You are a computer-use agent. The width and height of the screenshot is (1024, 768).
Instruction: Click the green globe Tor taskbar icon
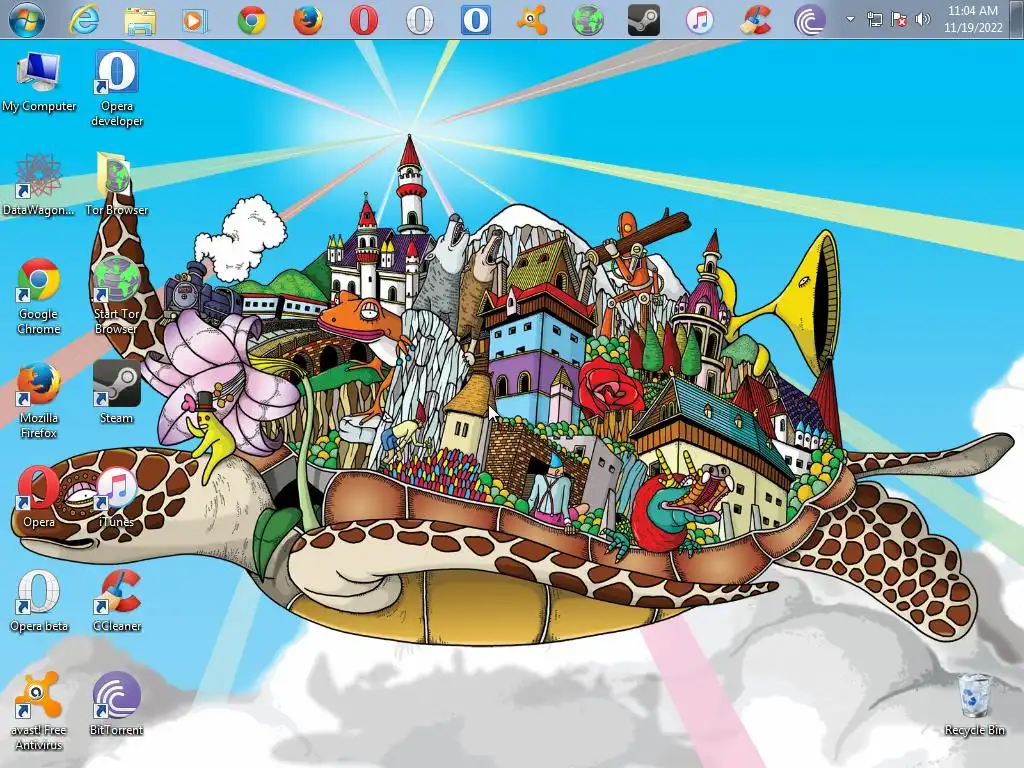[x=588, y=20]
